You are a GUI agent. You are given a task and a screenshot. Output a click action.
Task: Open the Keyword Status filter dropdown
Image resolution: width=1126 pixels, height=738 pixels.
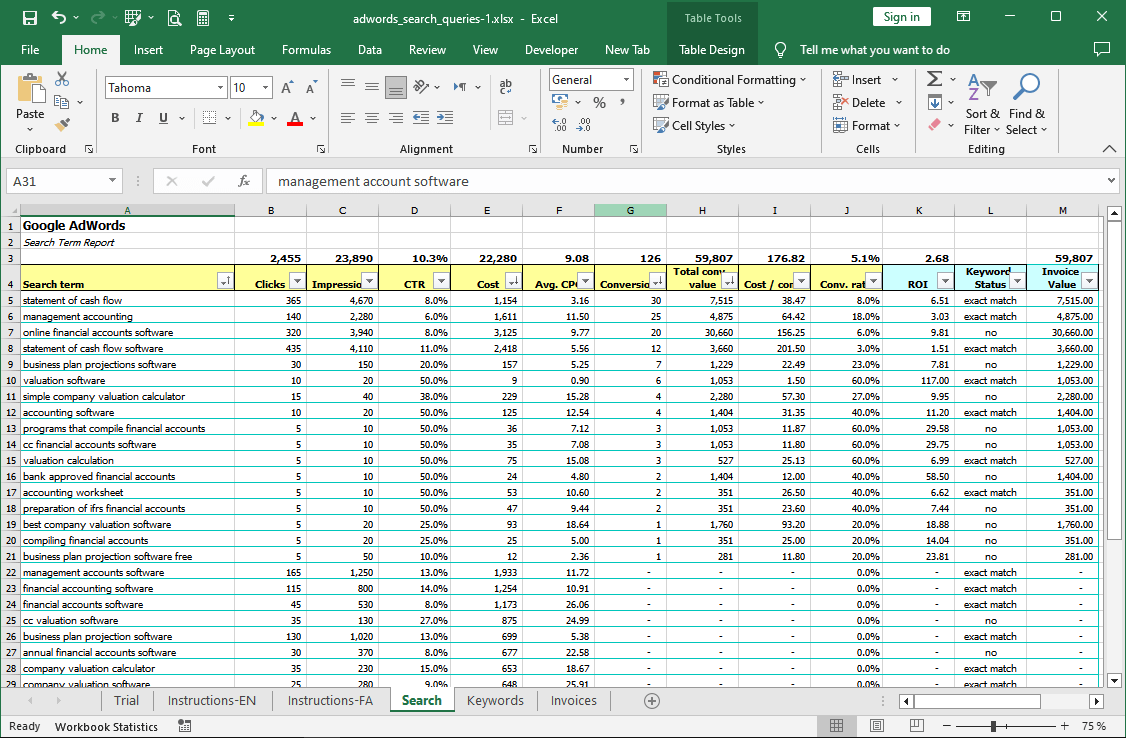[x=1017, y=281]
